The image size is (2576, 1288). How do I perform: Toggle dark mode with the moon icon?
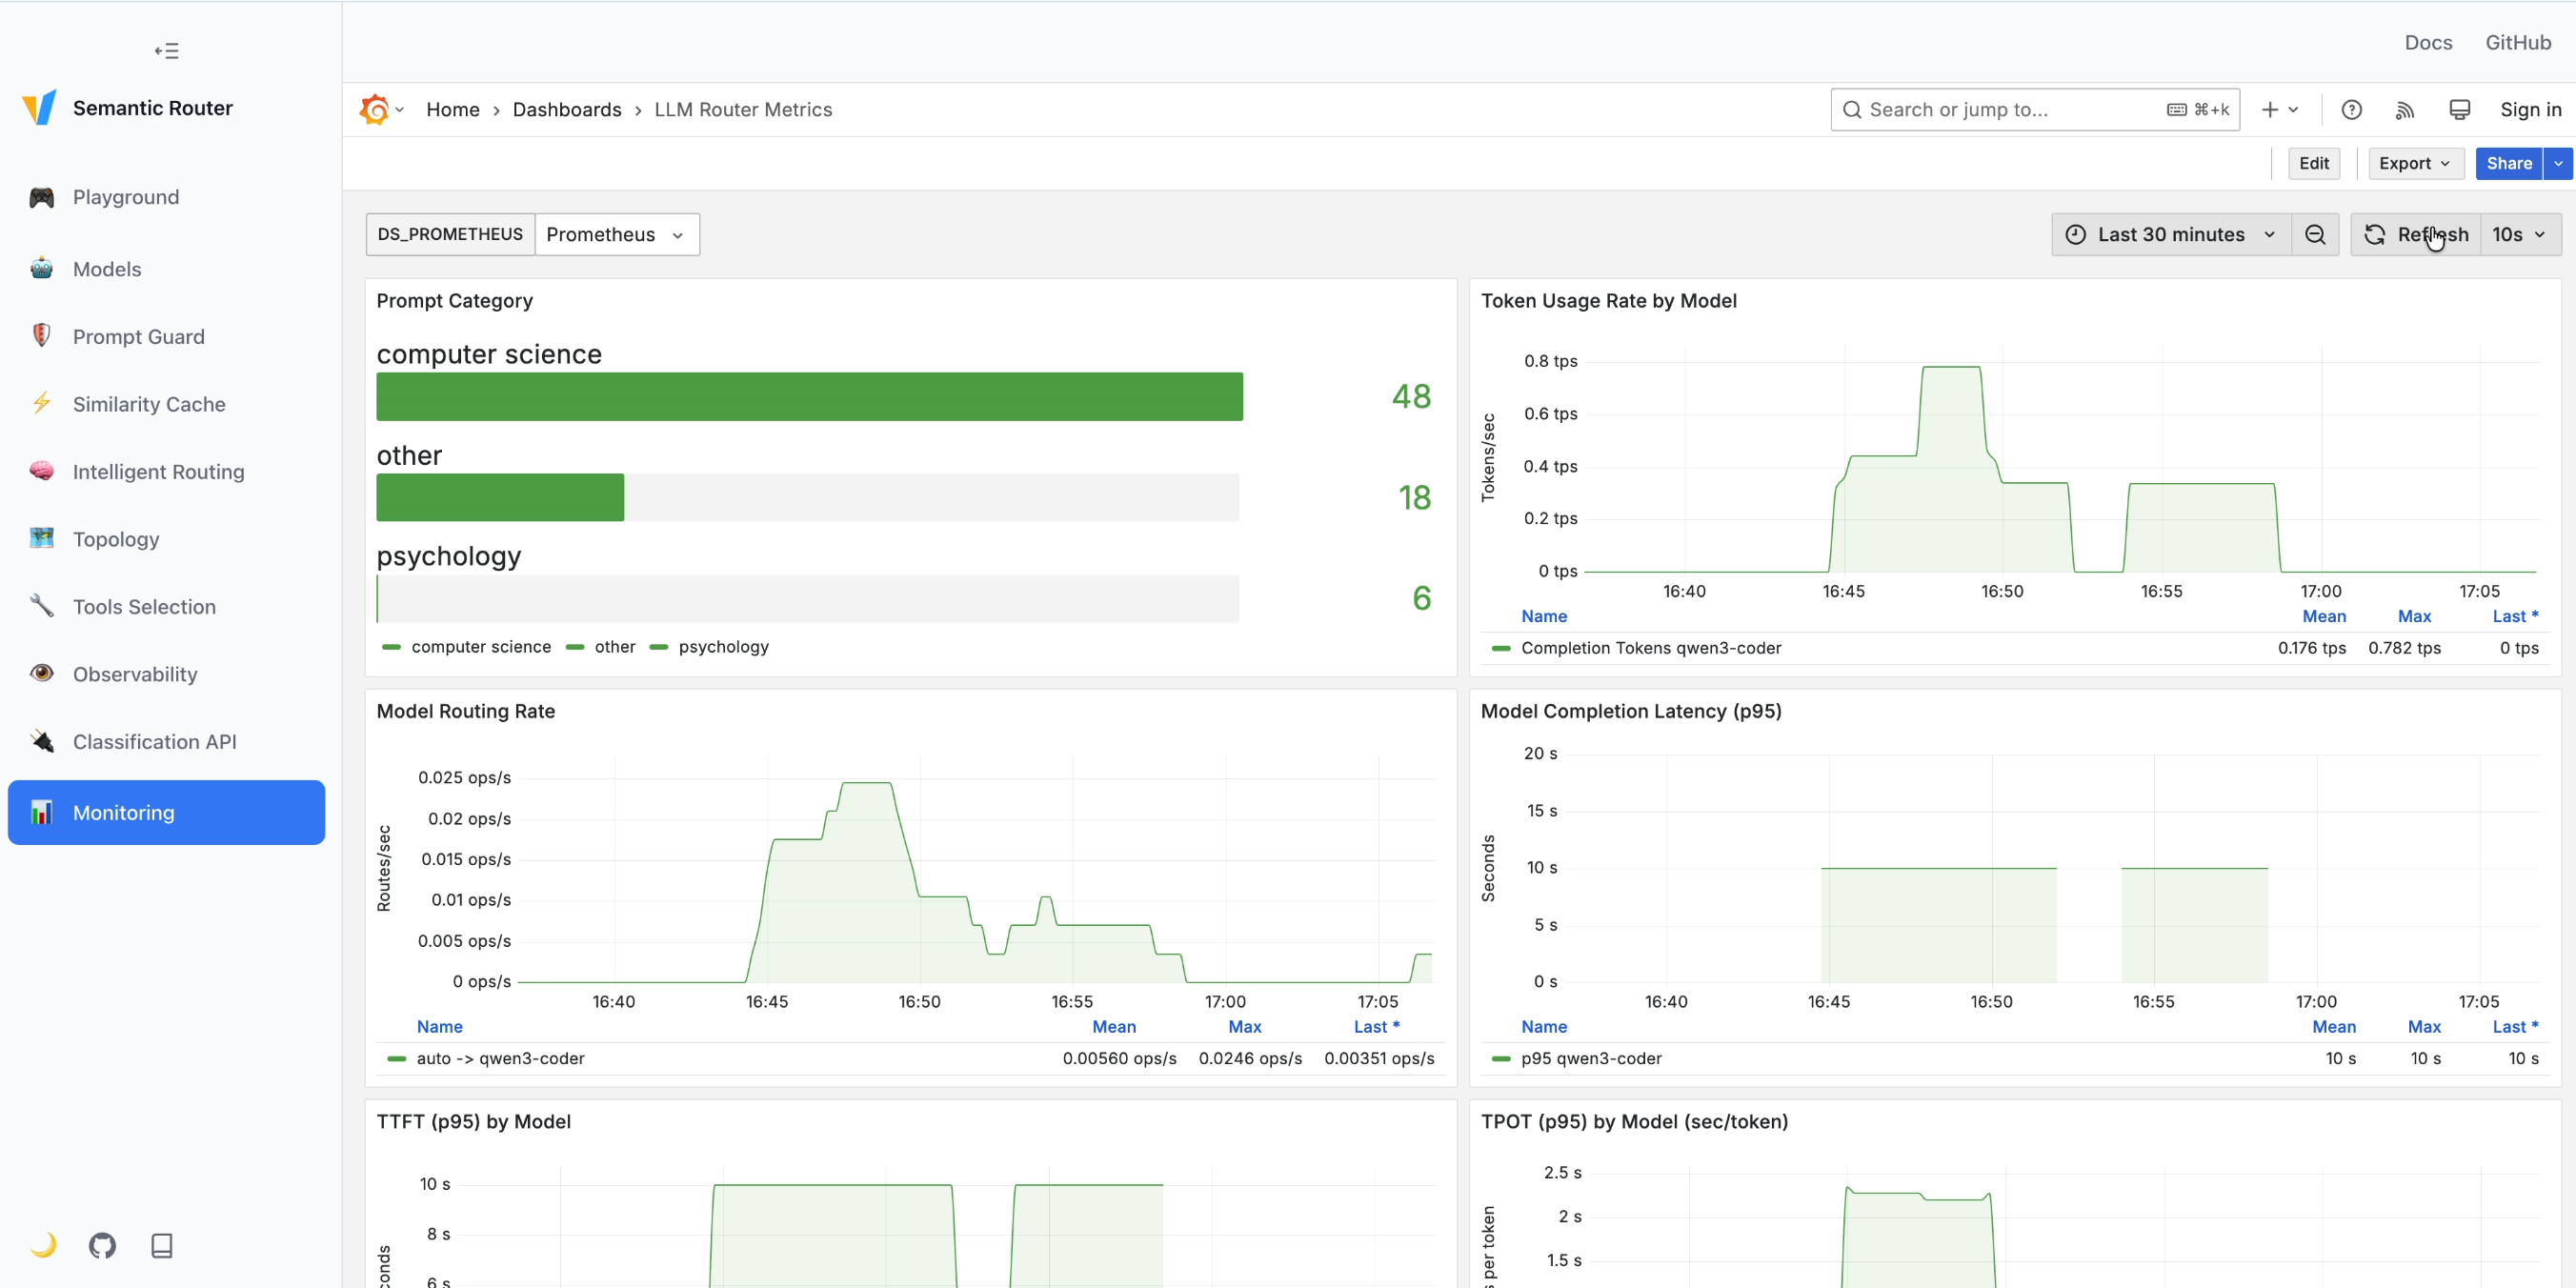44,1245
